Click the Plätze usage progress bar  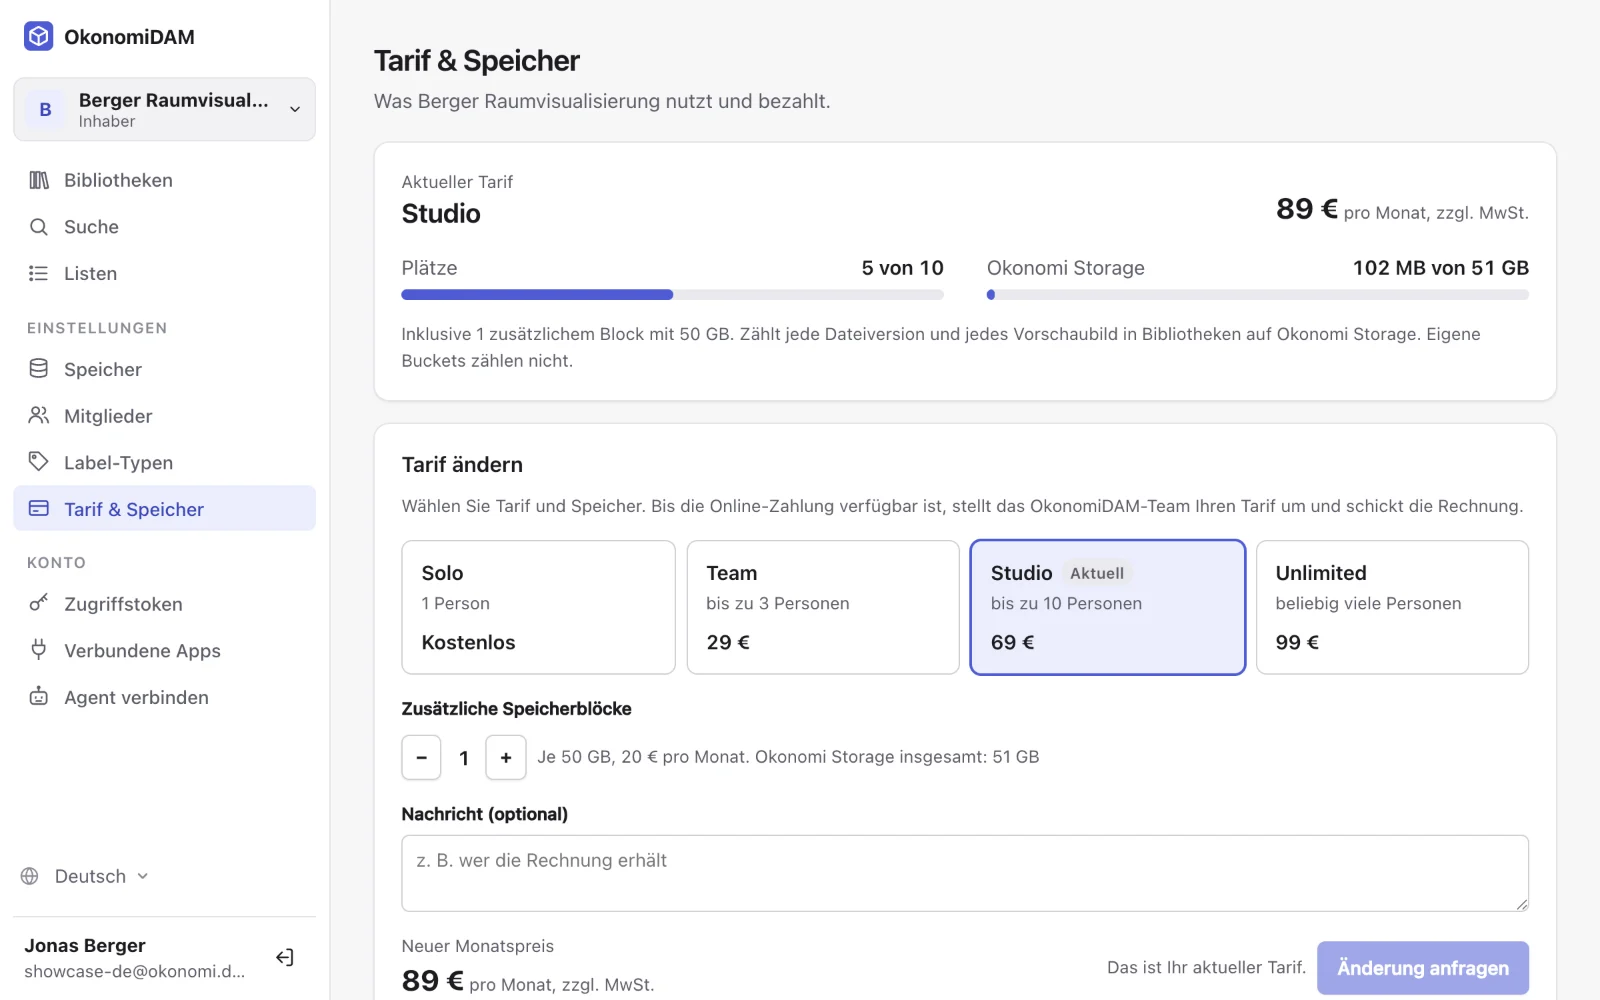(672, 295)
